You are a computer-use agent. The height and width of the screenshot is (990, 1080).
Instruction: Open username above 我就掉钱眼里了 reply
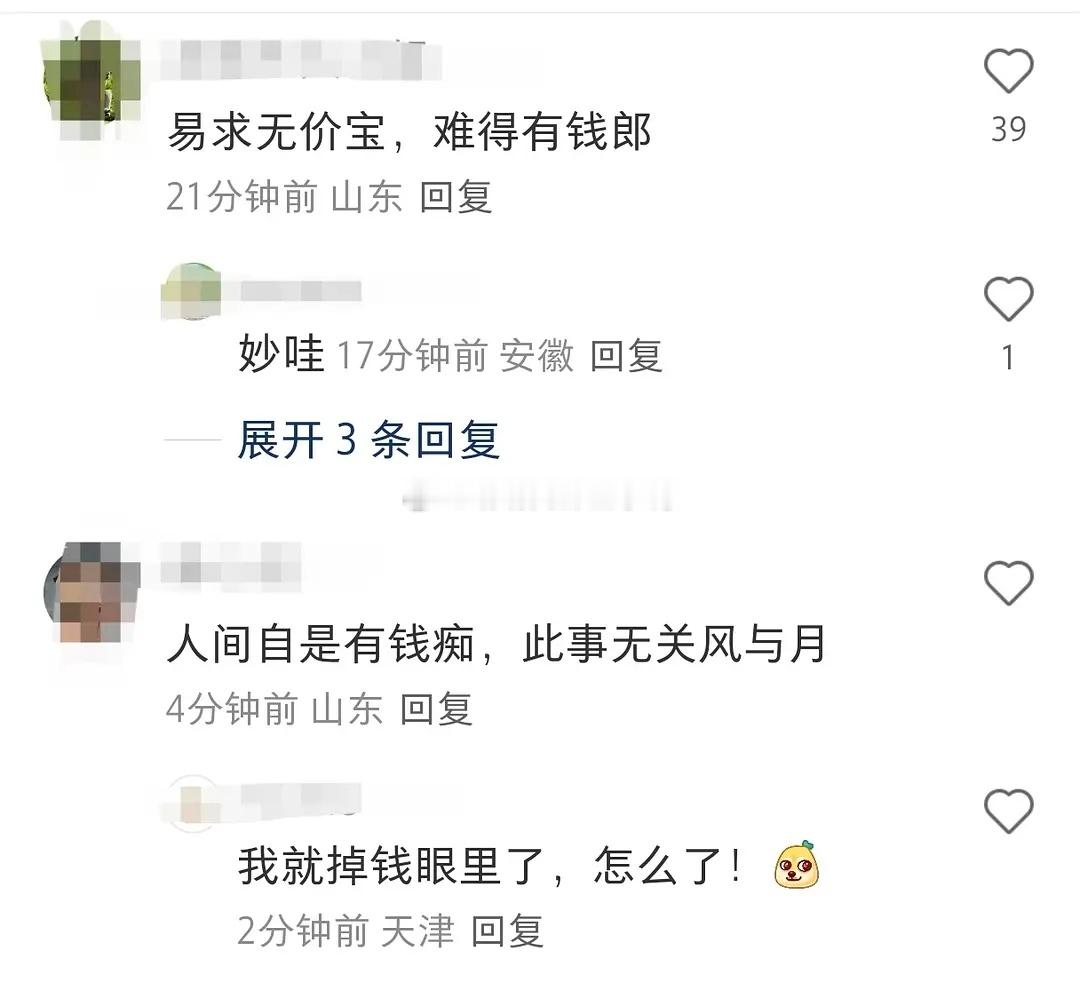point(300,798)
